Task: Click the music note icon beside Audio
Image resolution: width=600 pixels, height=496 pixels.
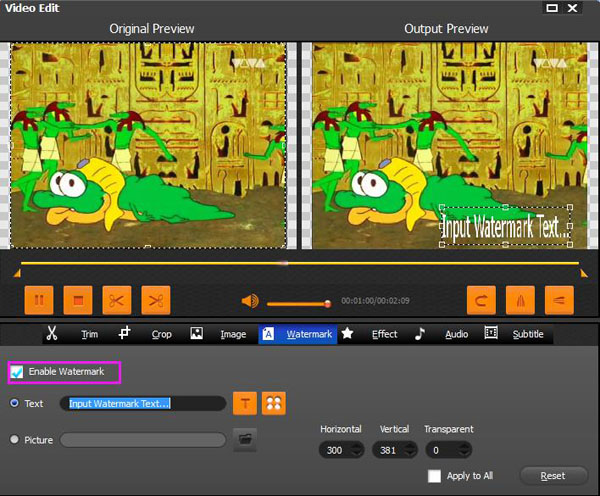Action: (x=420, y=333)
